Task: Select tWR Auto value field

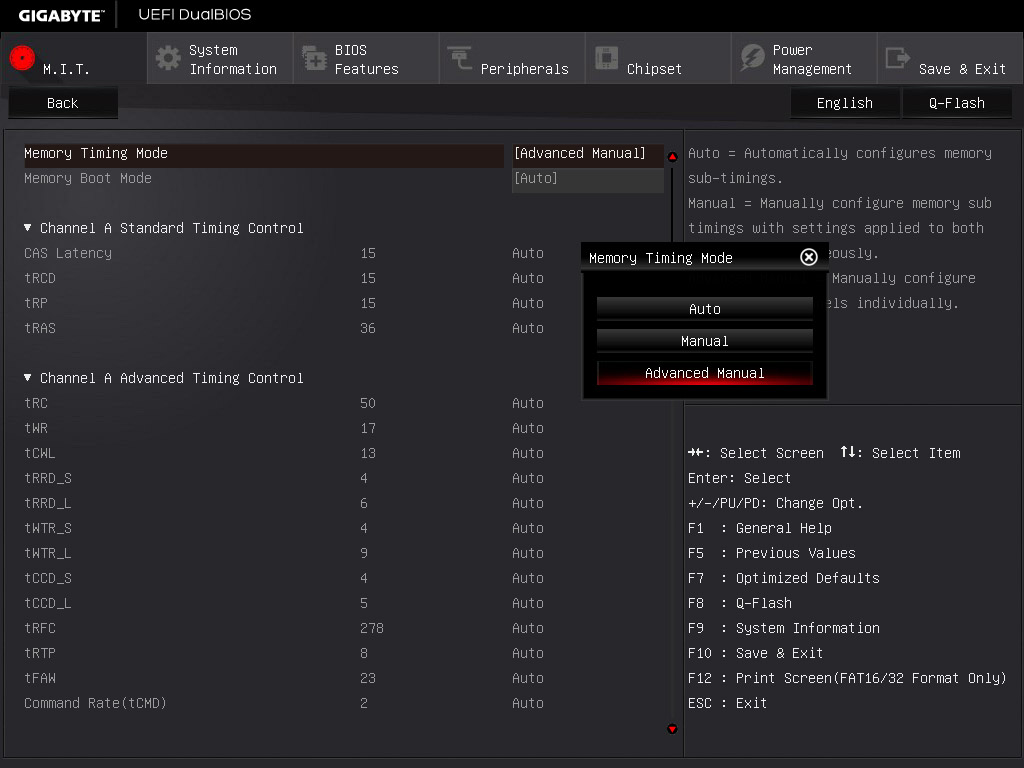Action: [528, 428]
